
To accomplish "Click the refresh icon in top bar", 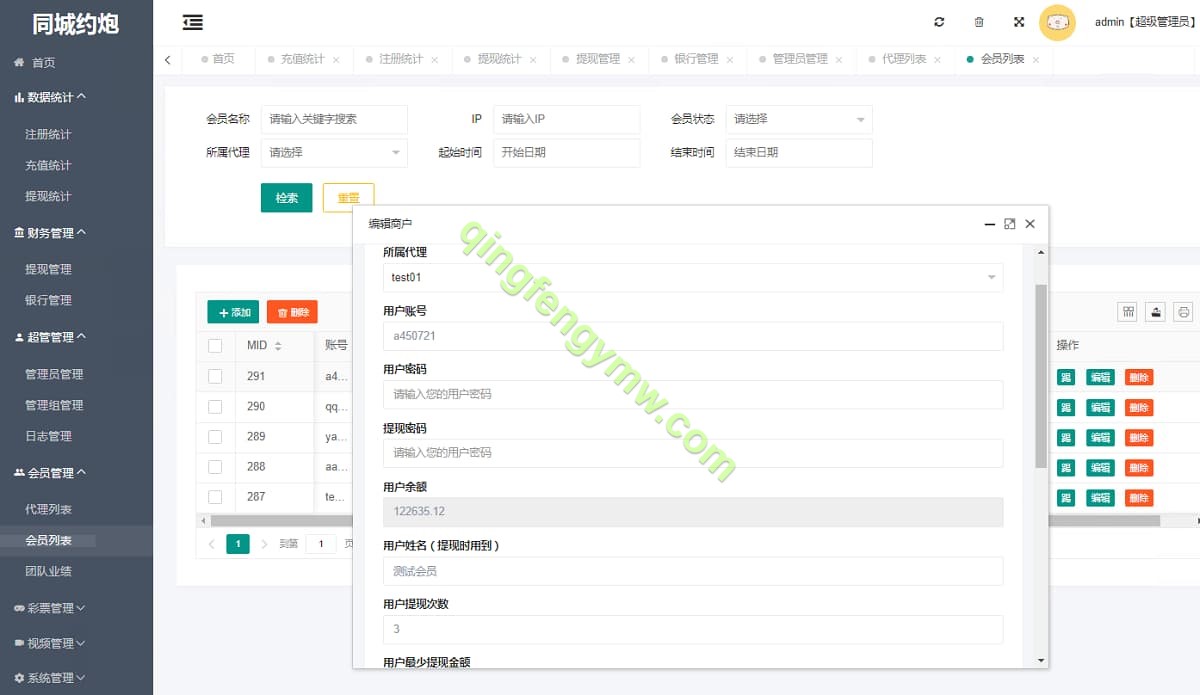I will (939, 22).
